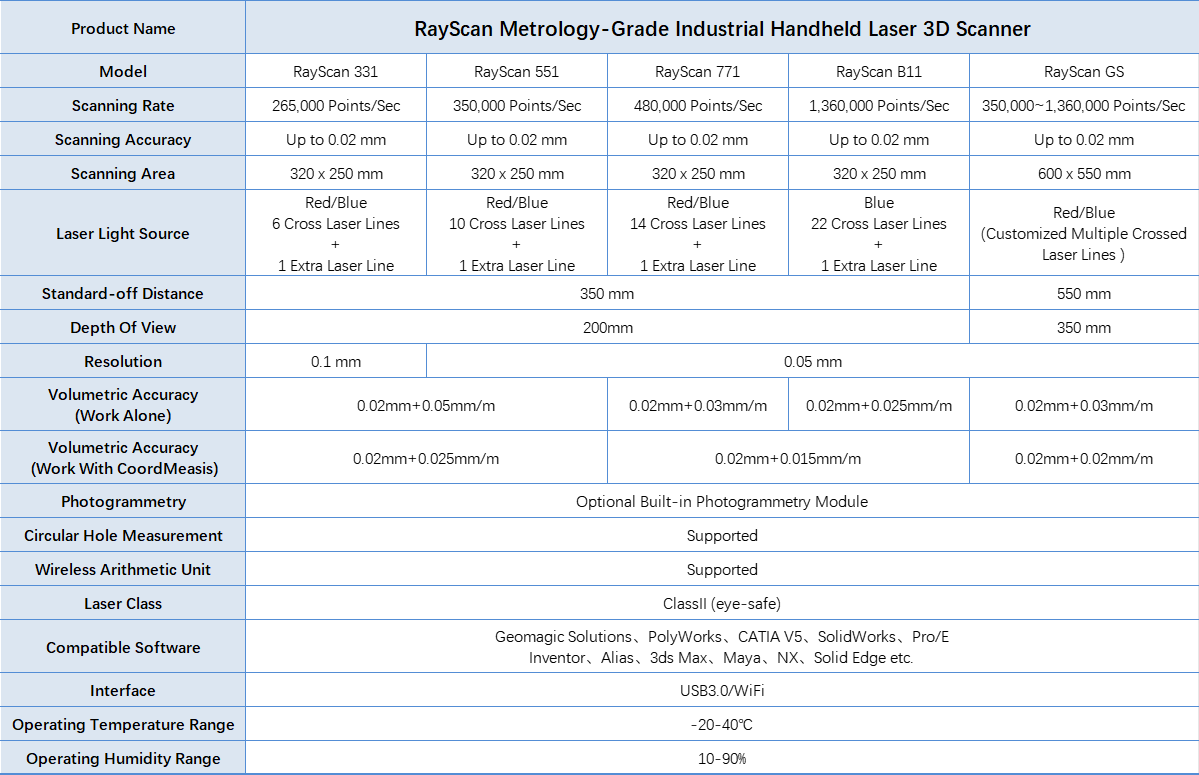Click the '0.05 mm' resolution value
The height and width of the screenshot is (775, 1199).
(x=813, y=362)
